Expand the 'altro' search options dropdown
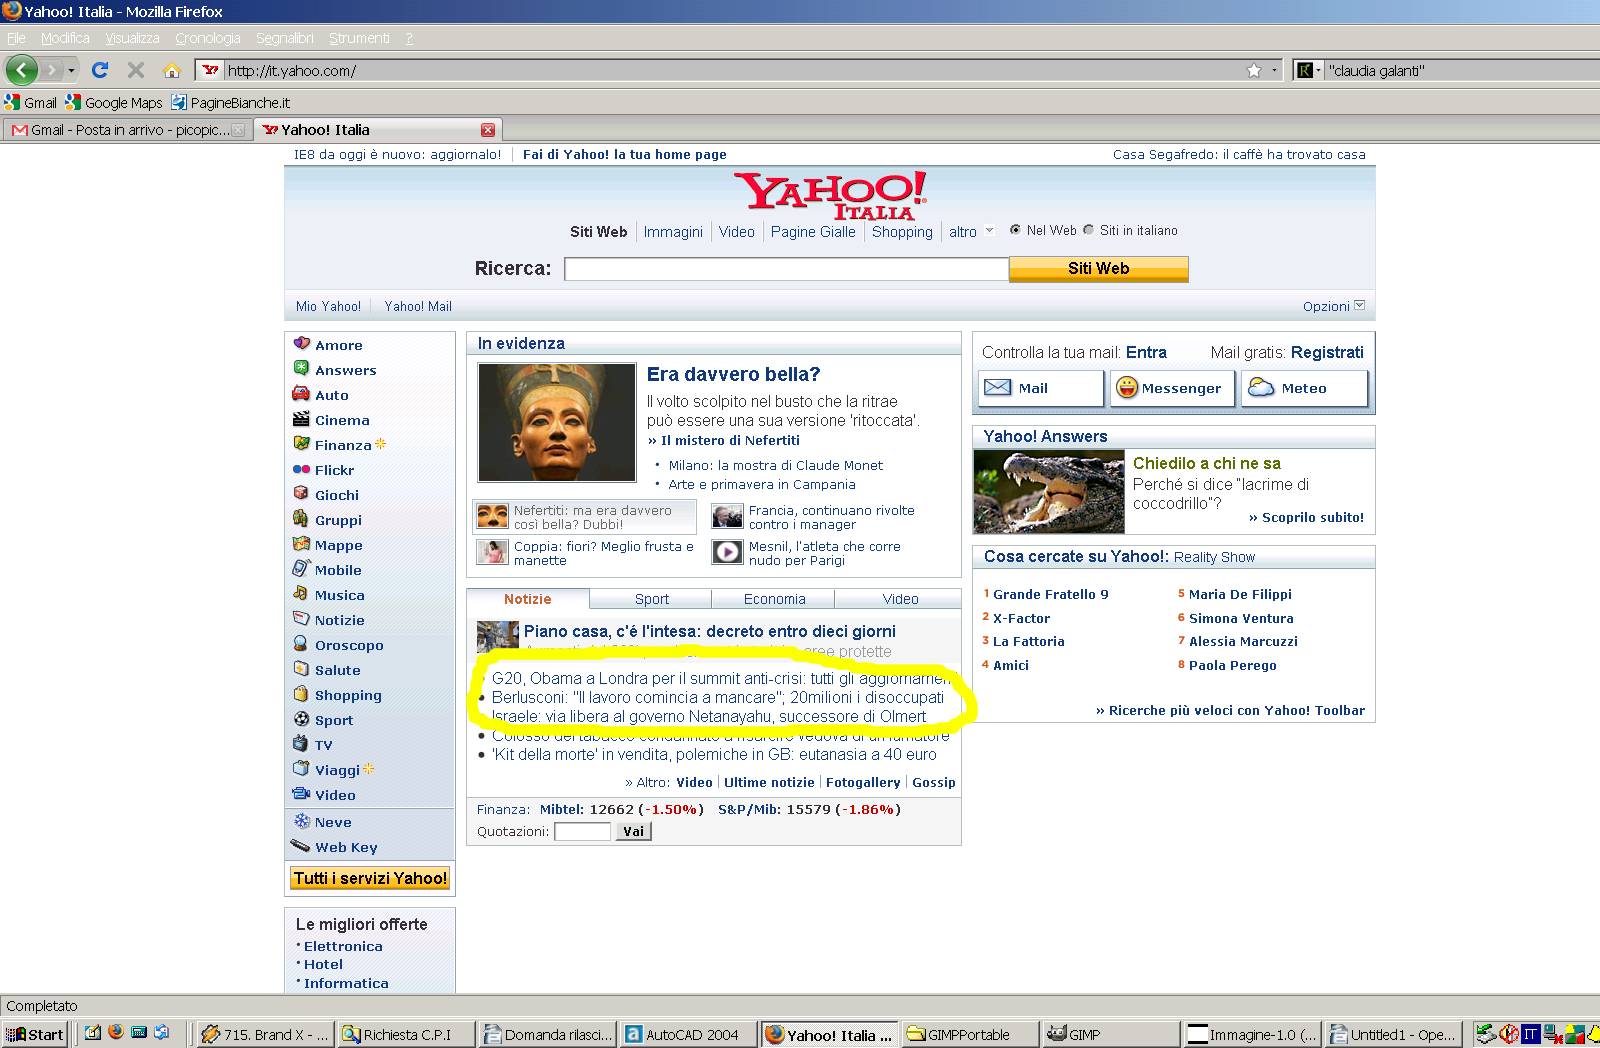 [990, 231]
